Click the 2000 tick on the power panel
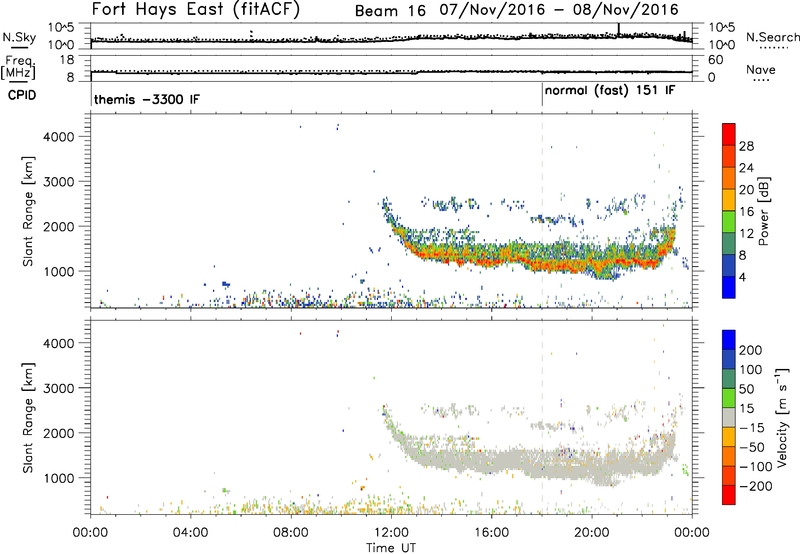The height and width of the screenshot is (554, 800). point(59,226)
